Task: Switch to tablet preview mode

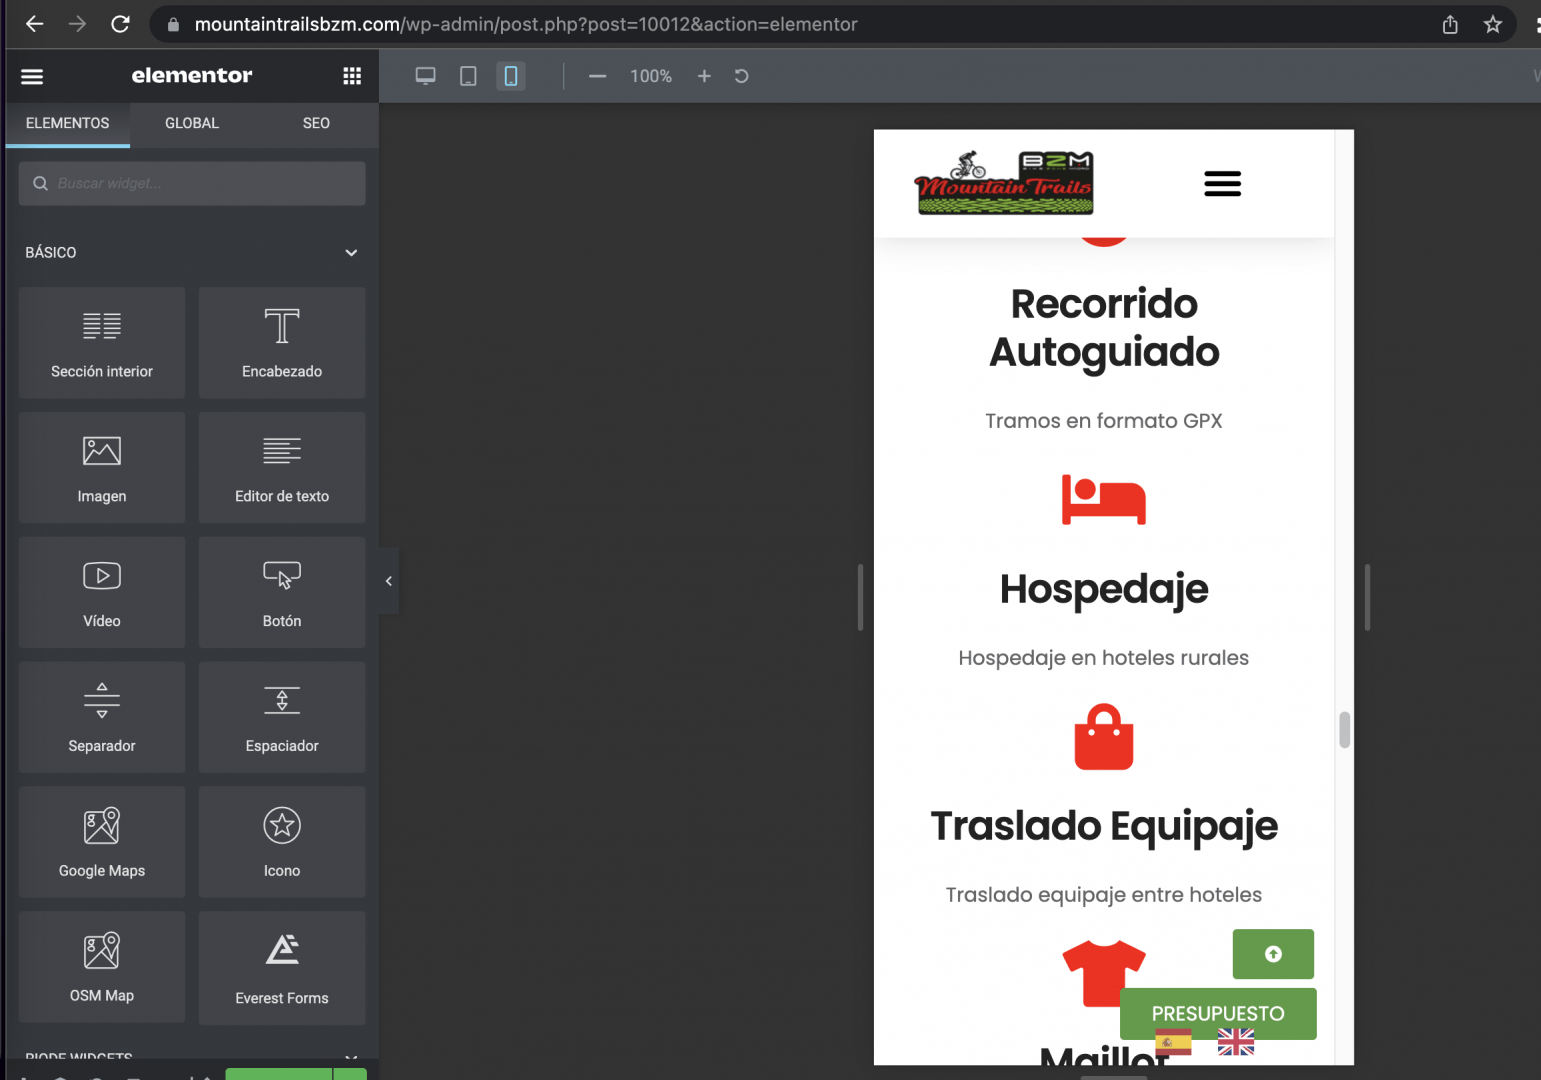Action: coord(468,76)
